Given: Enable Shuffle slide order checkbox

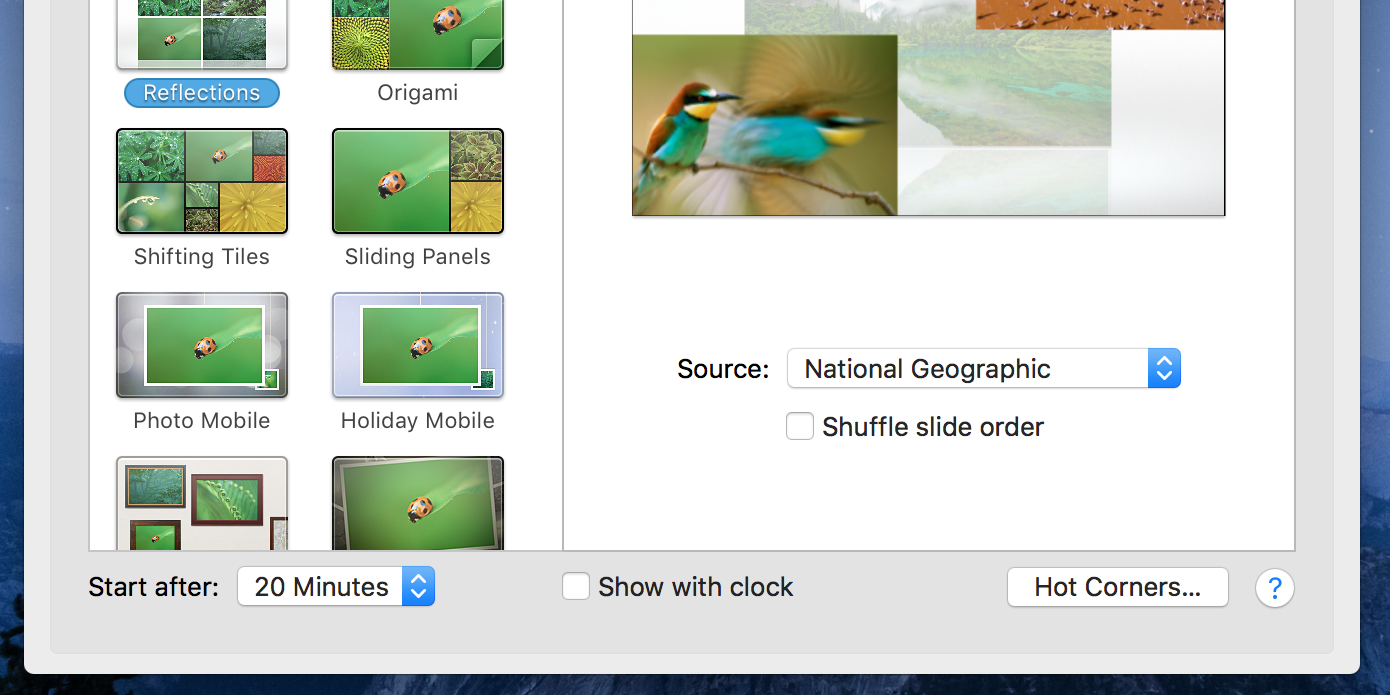Looking at the screenshot, I should click(x=800, y=426).
